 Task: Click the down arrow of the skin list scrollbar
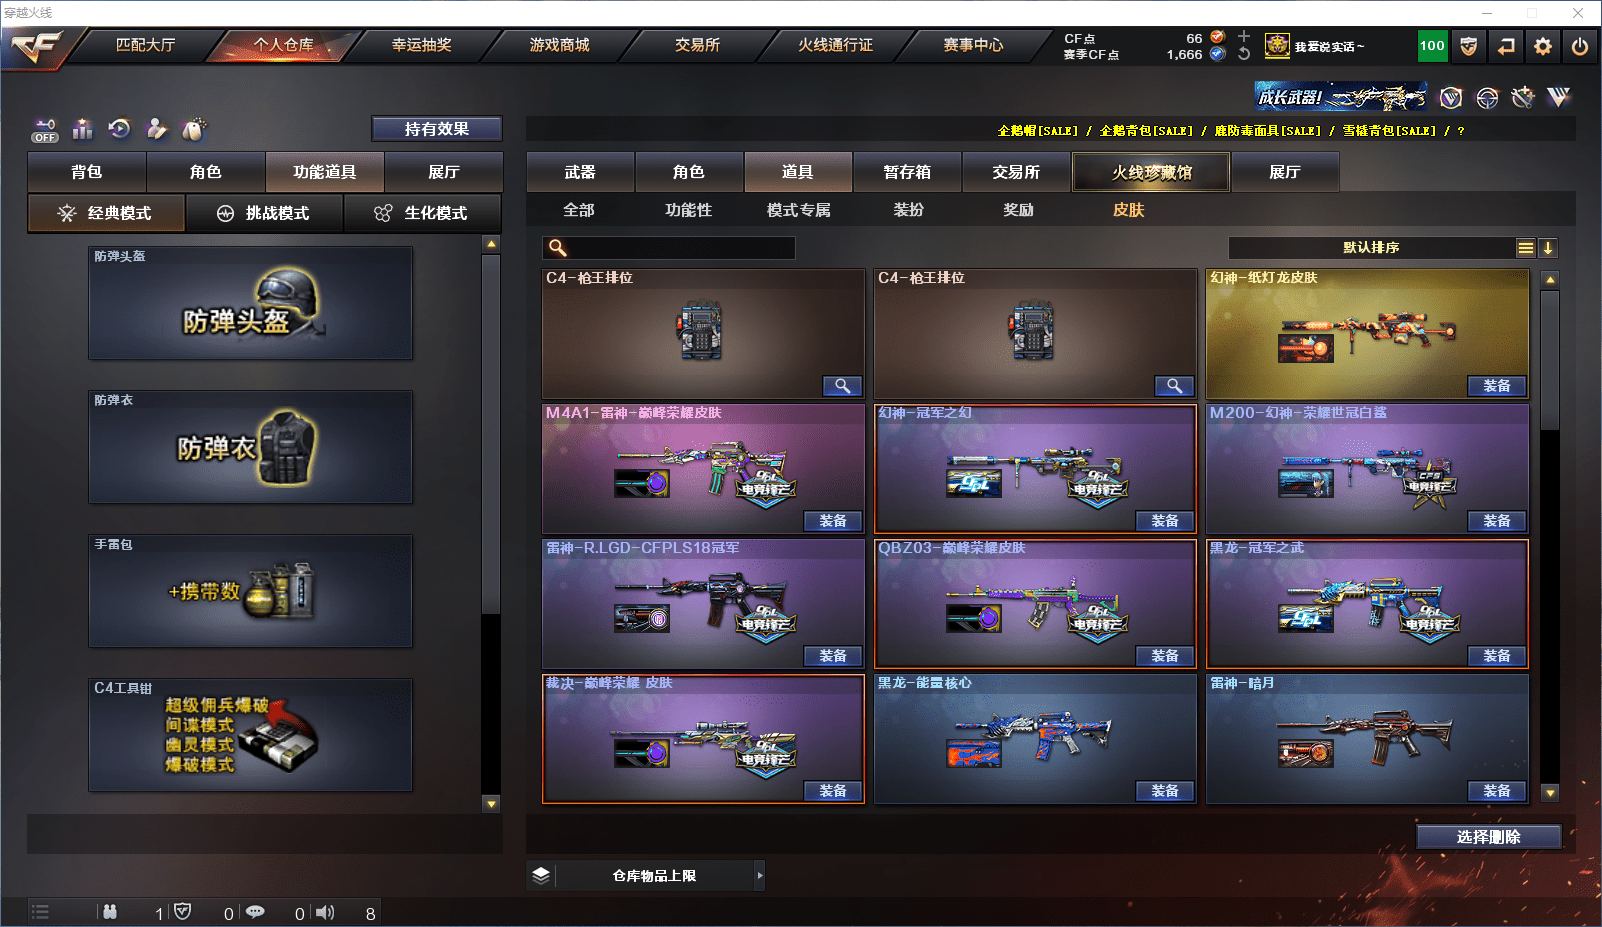click(1550, 793)
